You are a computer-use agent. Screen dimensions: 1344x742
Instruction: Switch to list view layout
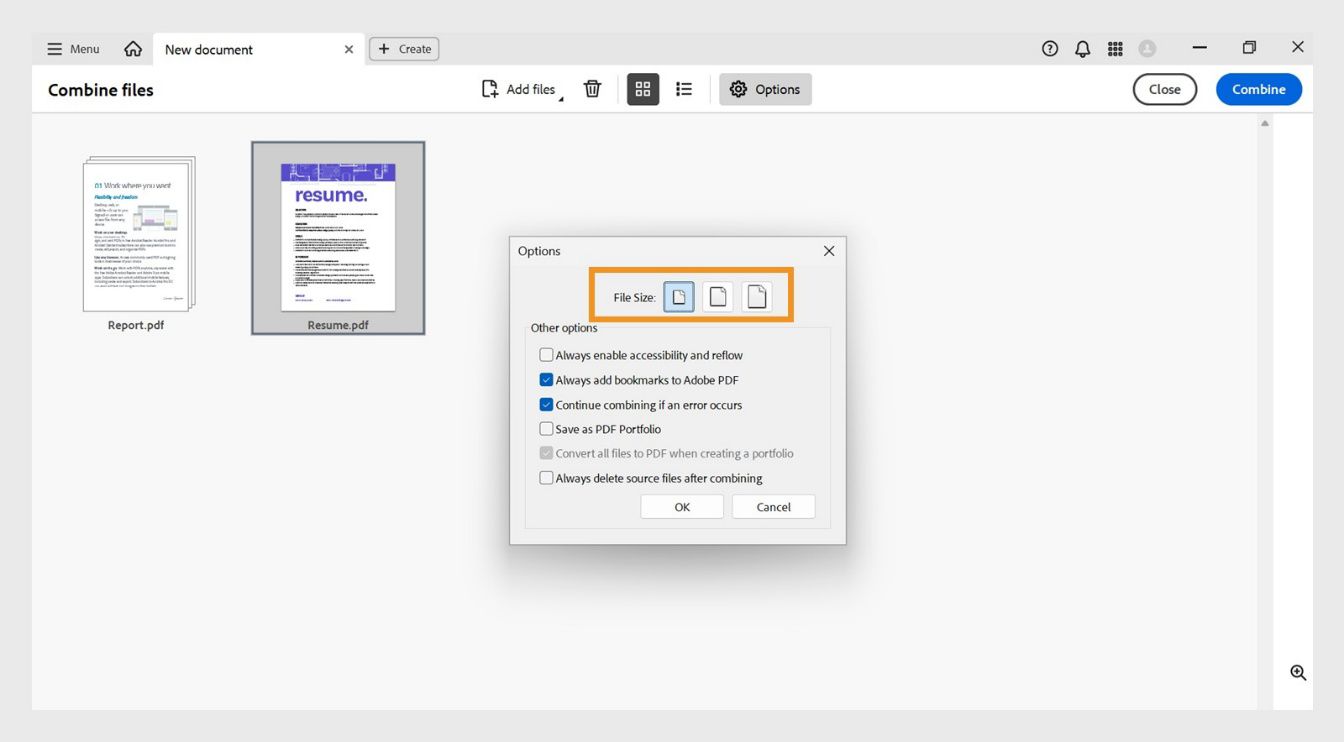[x=684, y=88]
